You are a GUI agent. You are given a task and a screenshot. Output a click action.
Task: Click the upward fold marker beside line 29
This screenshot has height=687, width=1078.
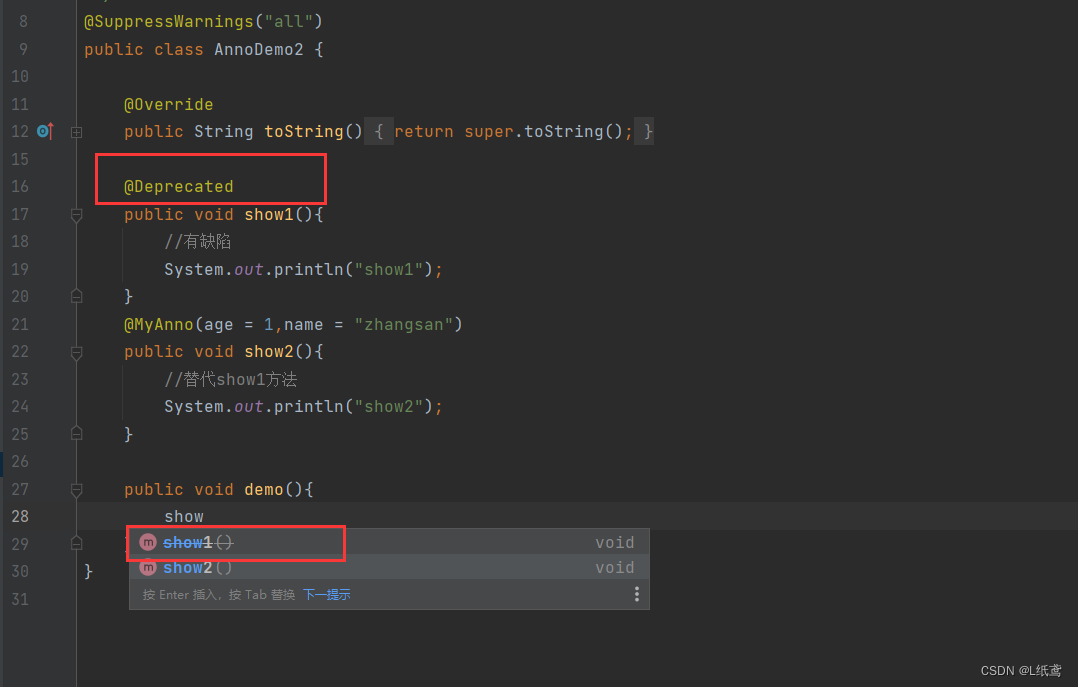[x=77, y=543]
